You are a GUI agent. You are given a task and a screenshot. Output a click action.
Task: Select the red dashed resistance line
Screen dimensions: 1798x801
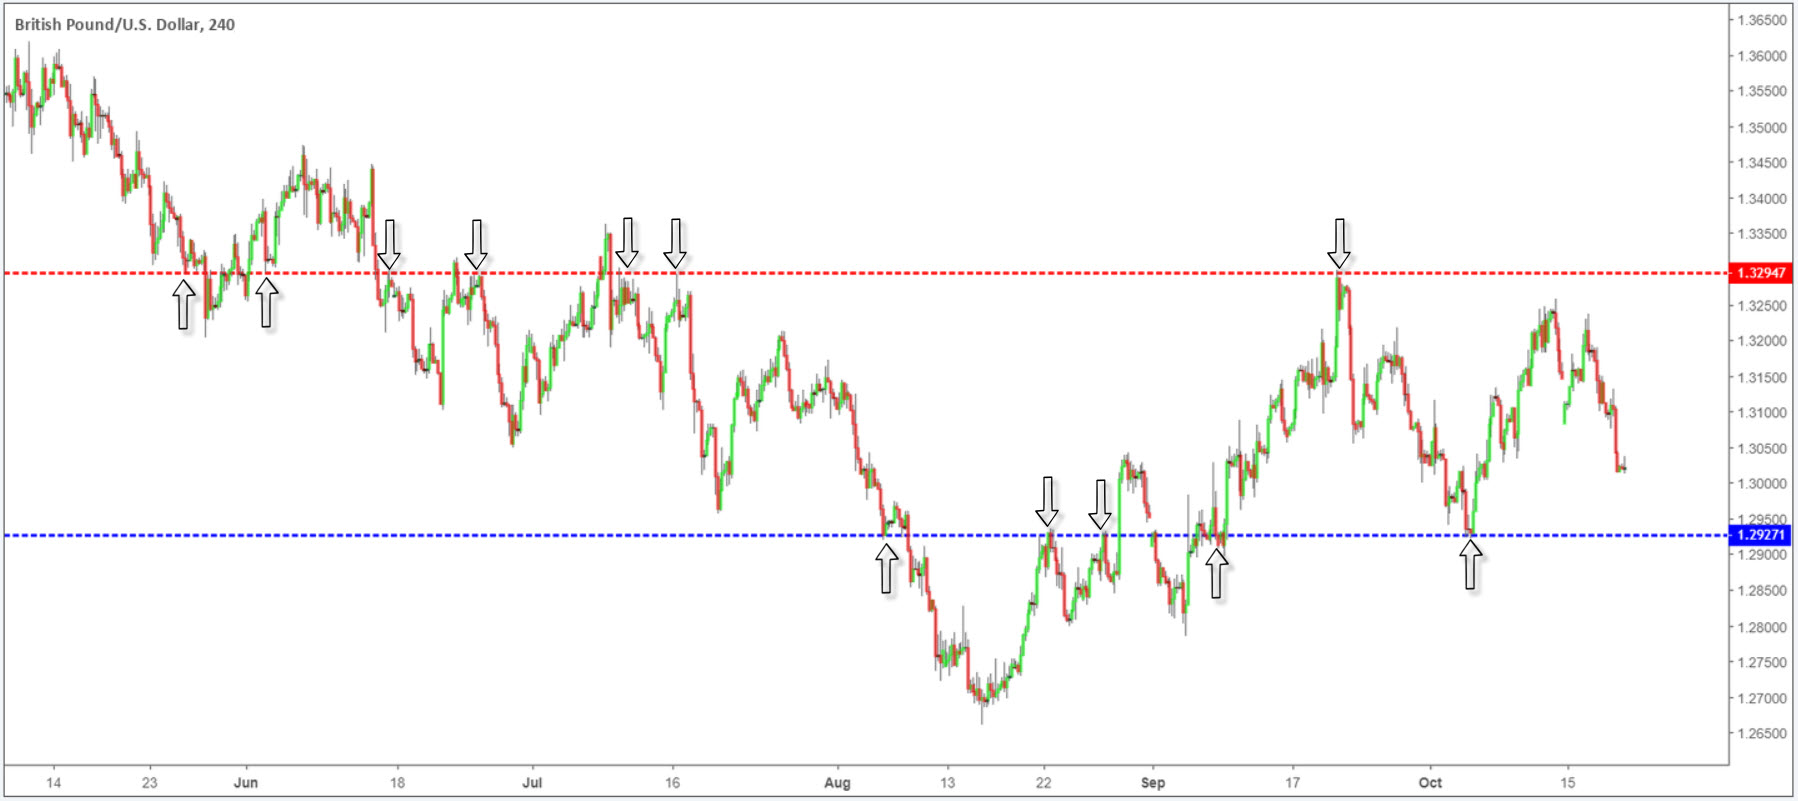(866, 272)
